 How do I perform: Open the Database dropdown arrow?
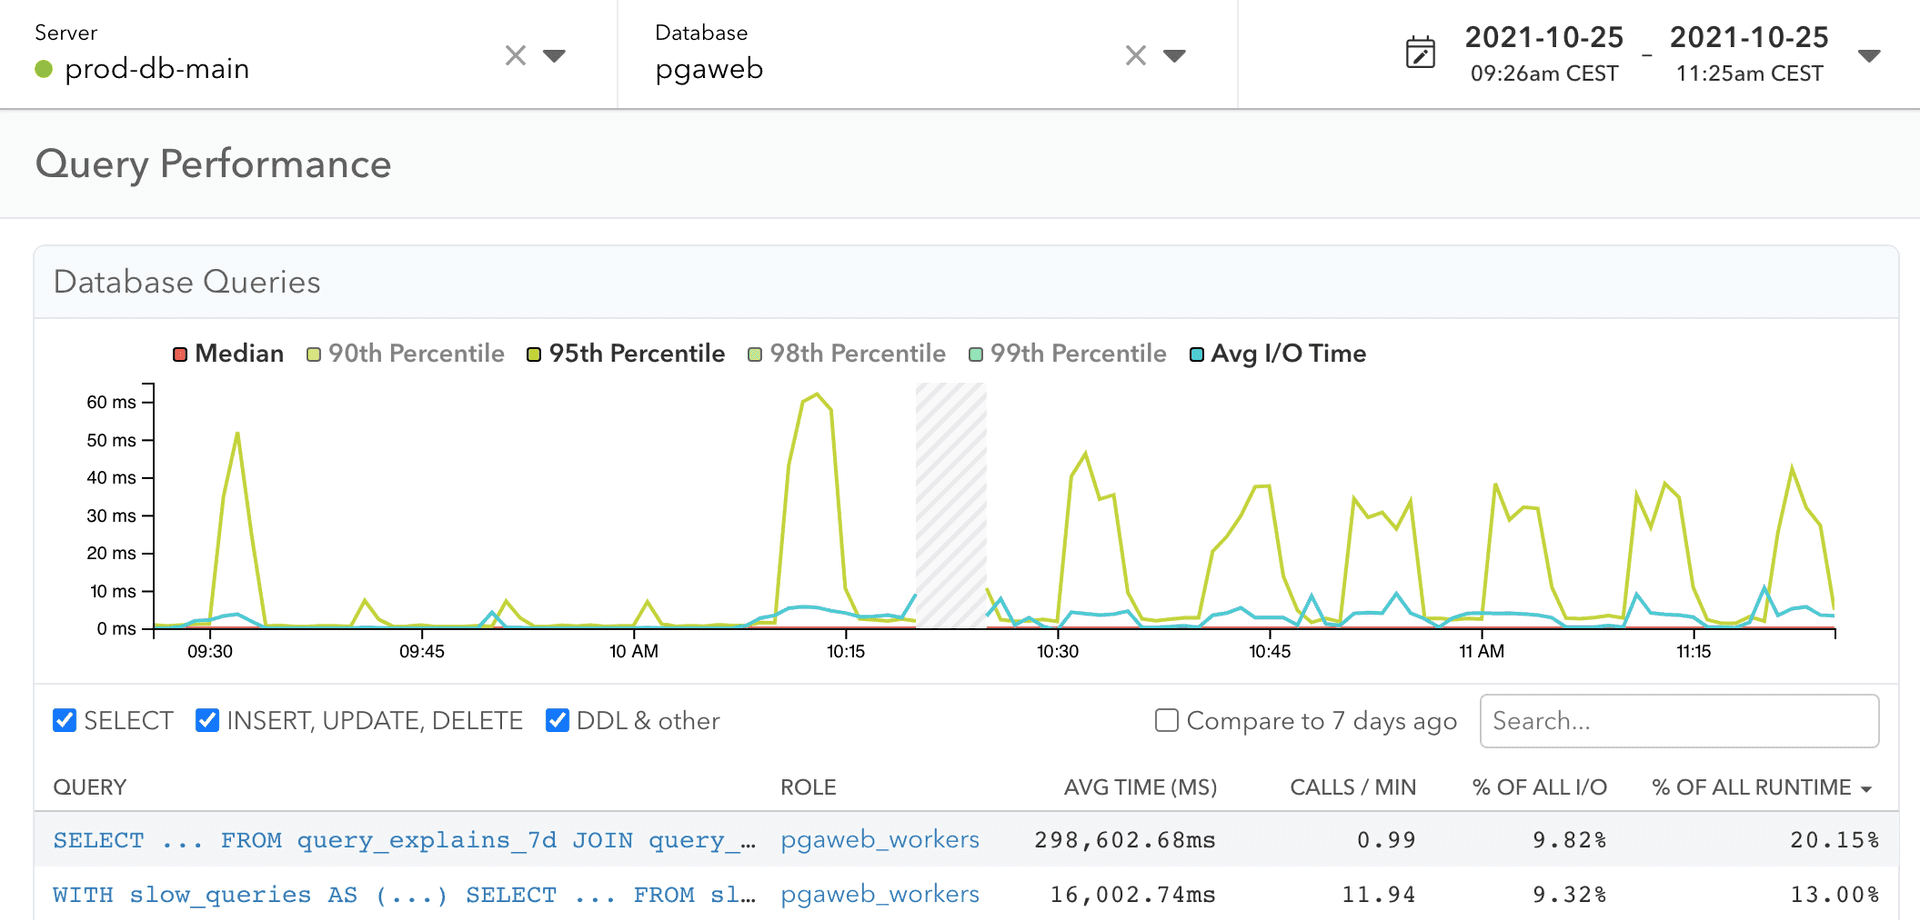click(1174, 56)
